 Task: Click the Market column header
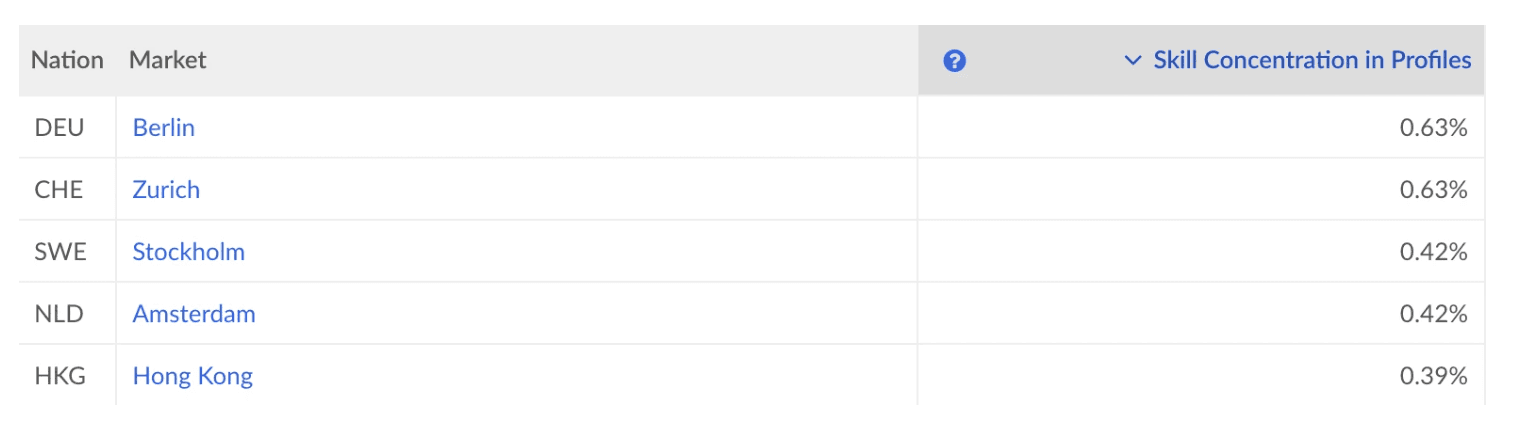[167, 60]
